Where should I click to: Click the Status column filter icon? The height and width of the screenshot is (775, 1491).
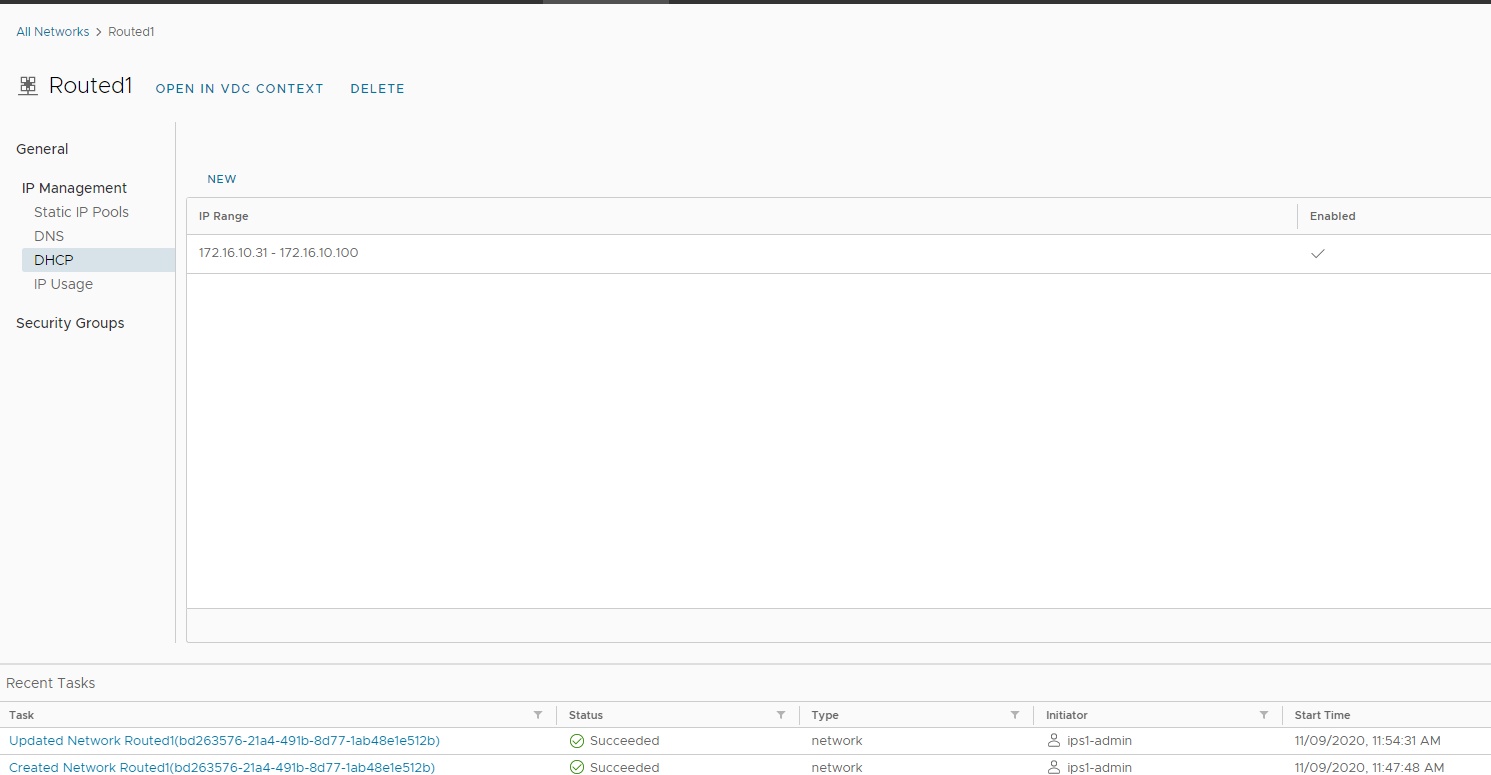pyautogui.click(x=781, y=715)
